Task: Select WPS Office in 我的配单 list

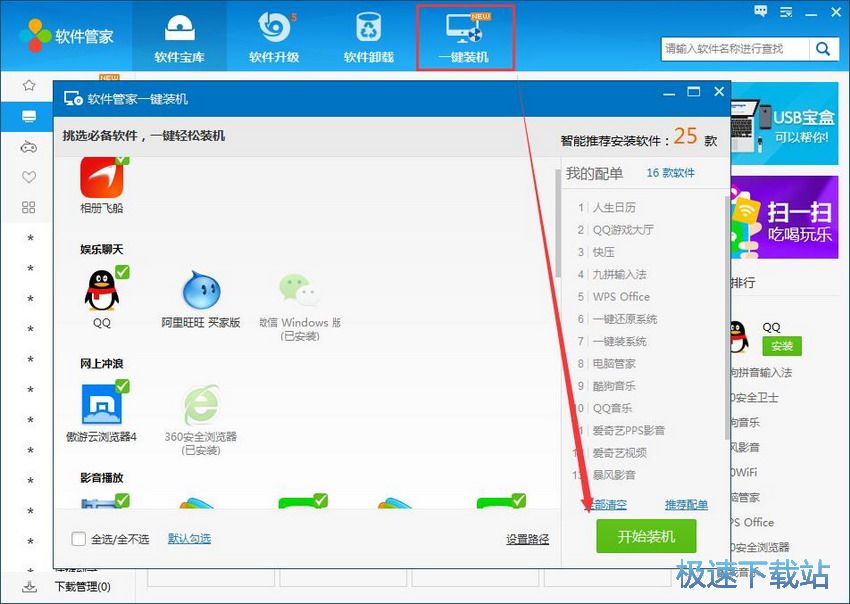Action: pyautogui.click(x=621, y=297)
